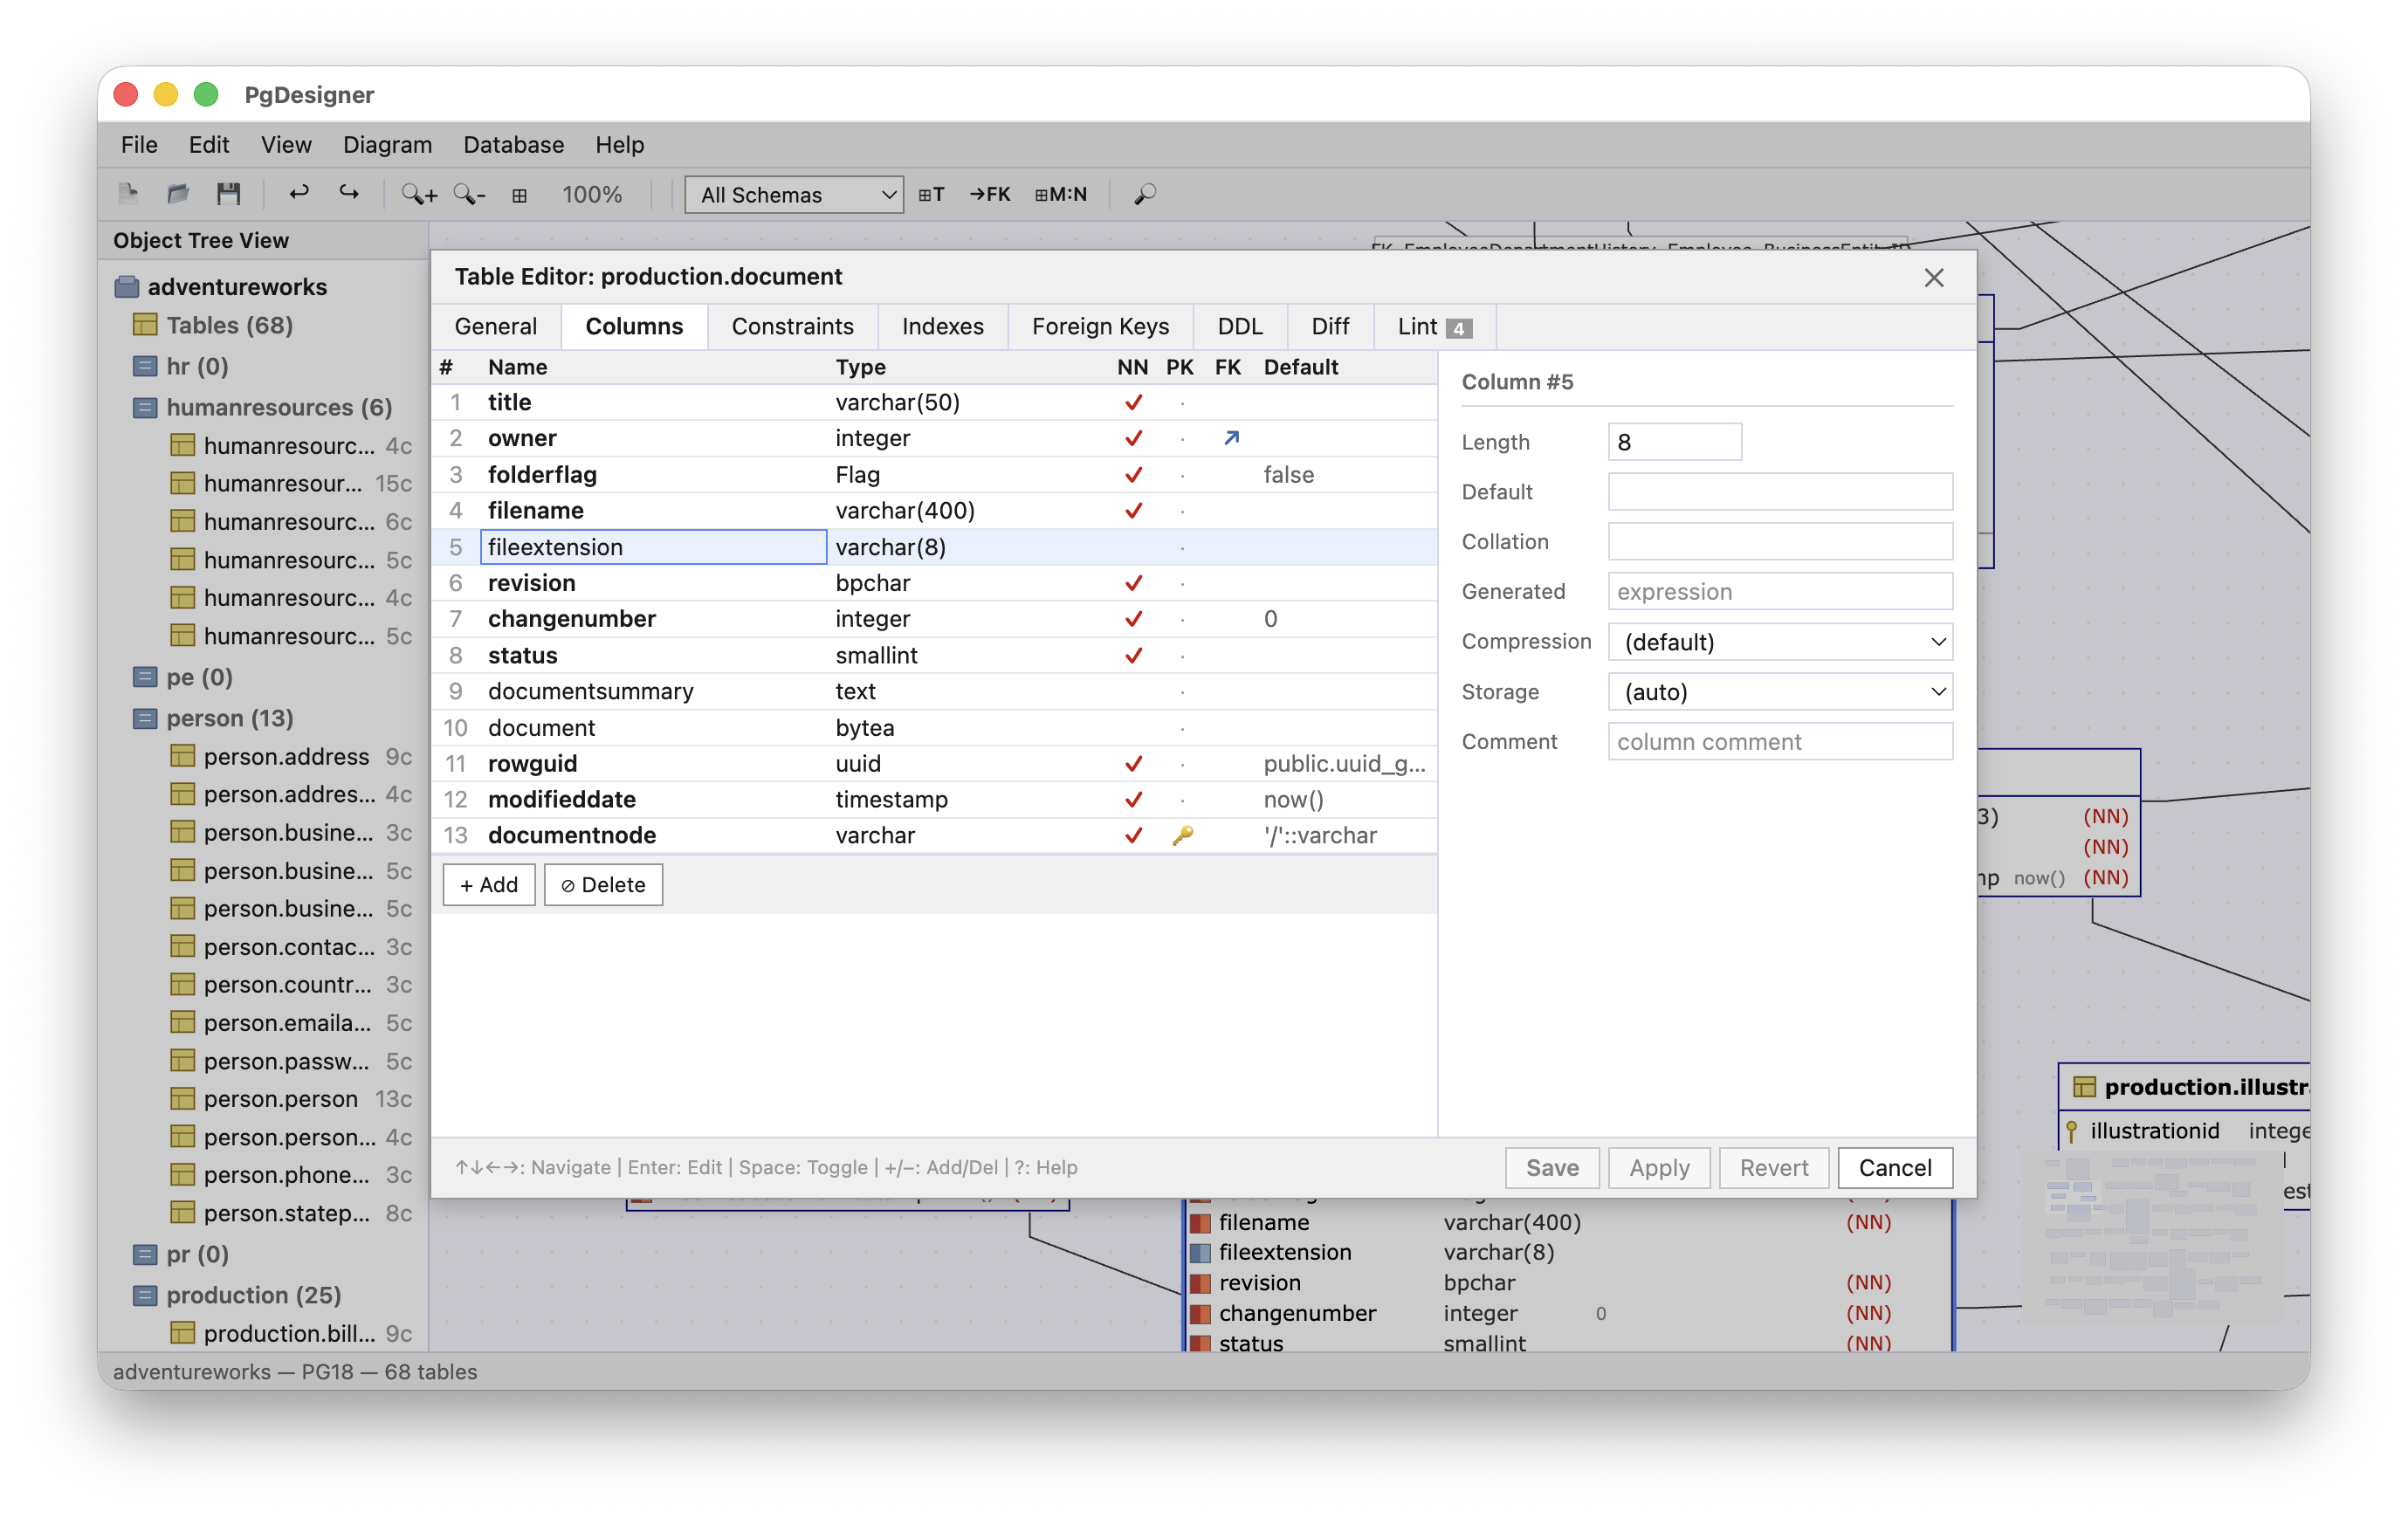Click the Apply button
The image size is (2408, 1519).
(x=1658, y=1167)
